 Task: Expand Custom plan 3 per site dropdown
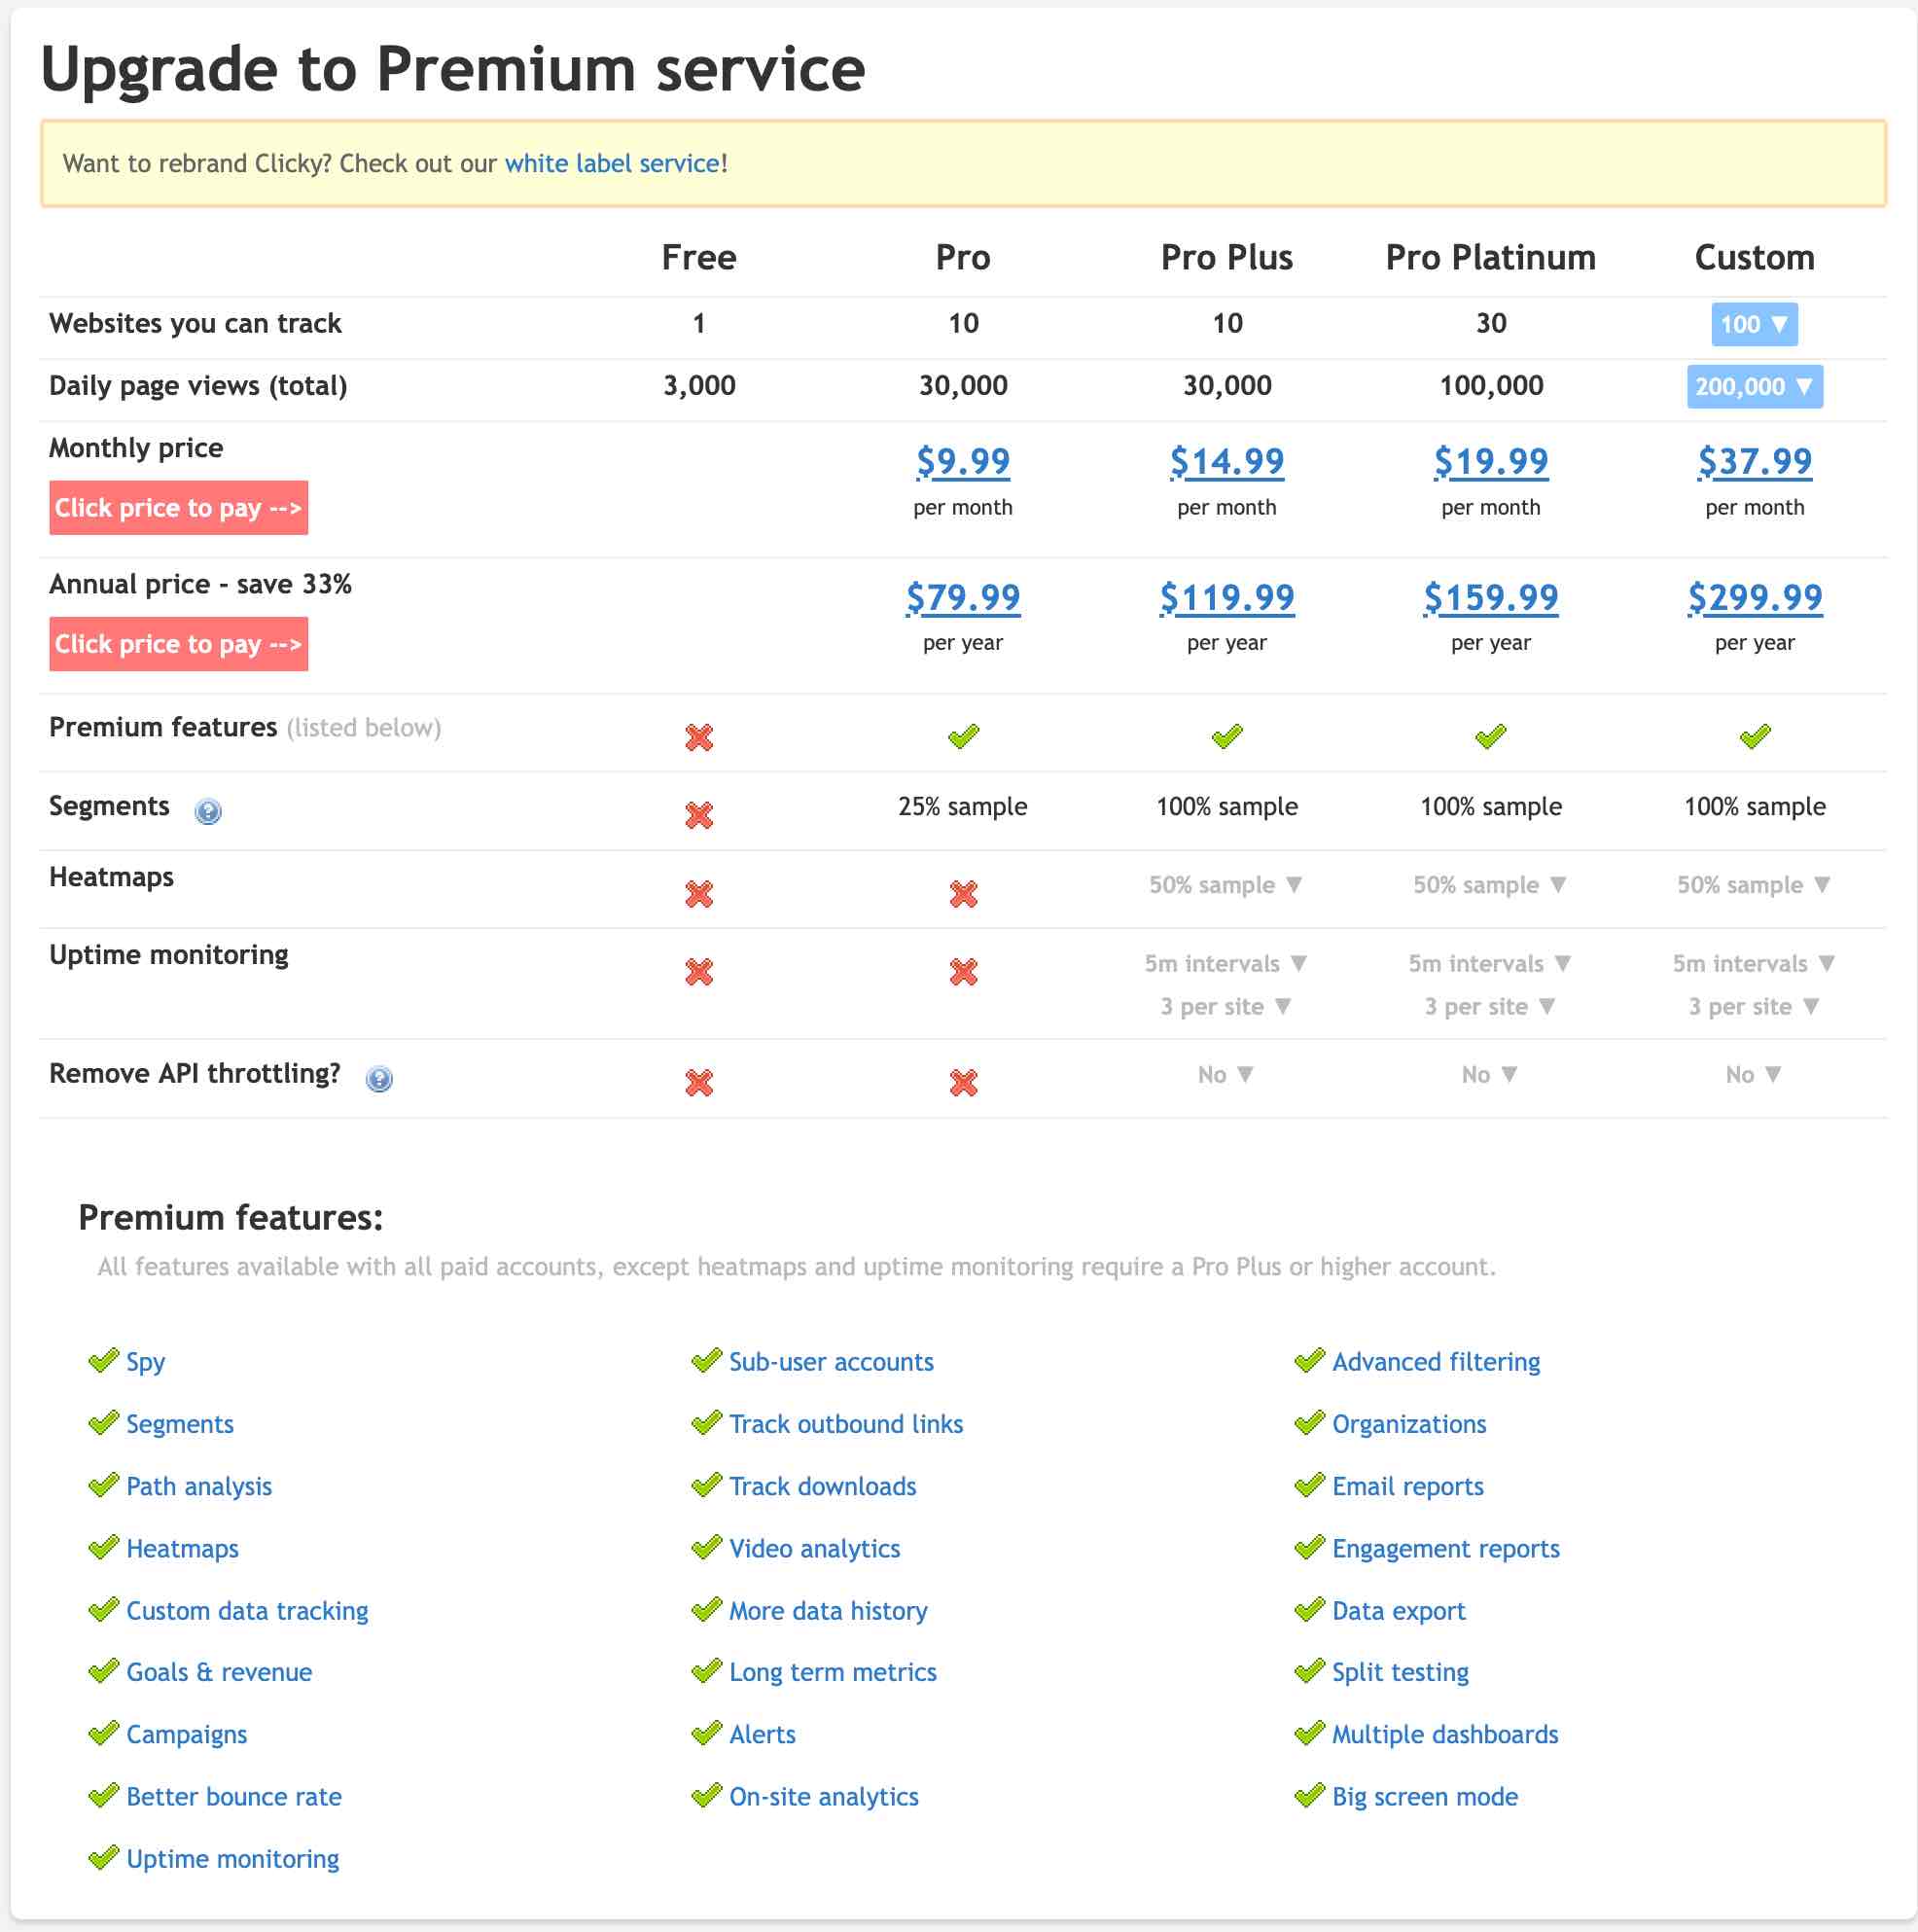(1754, 1007)
